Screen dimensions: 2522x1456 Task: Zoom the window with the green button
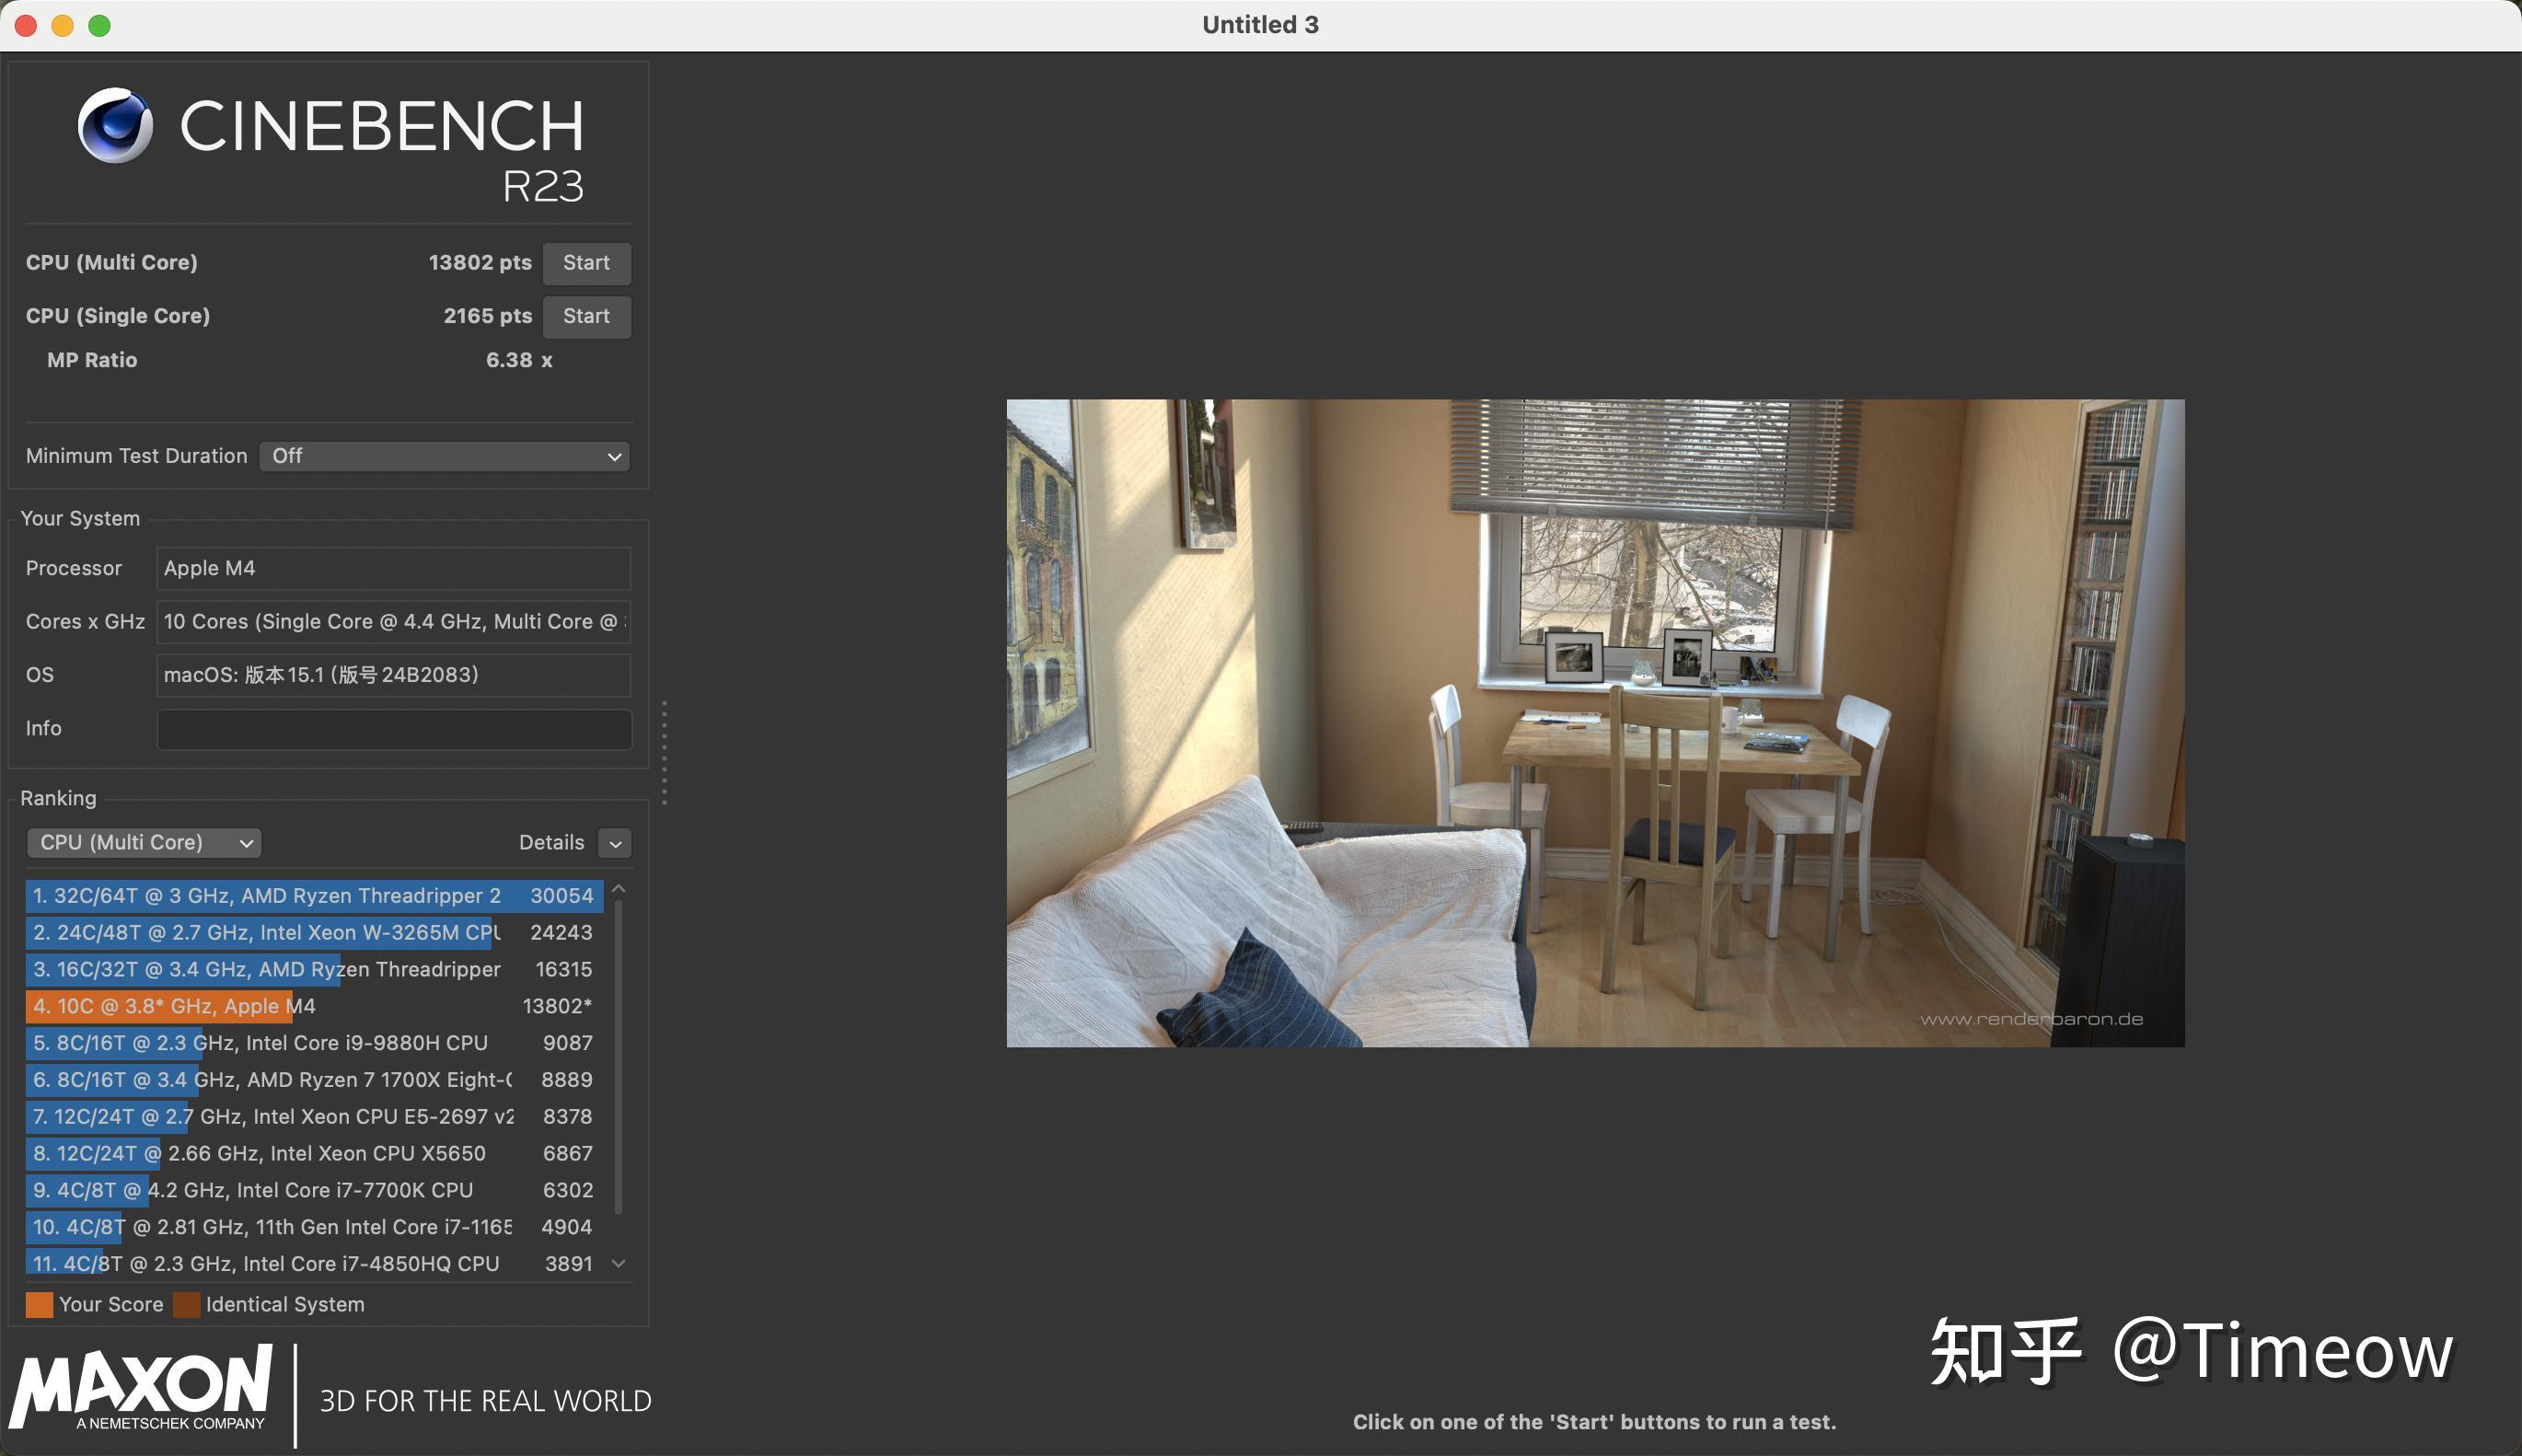coord(99,25)
